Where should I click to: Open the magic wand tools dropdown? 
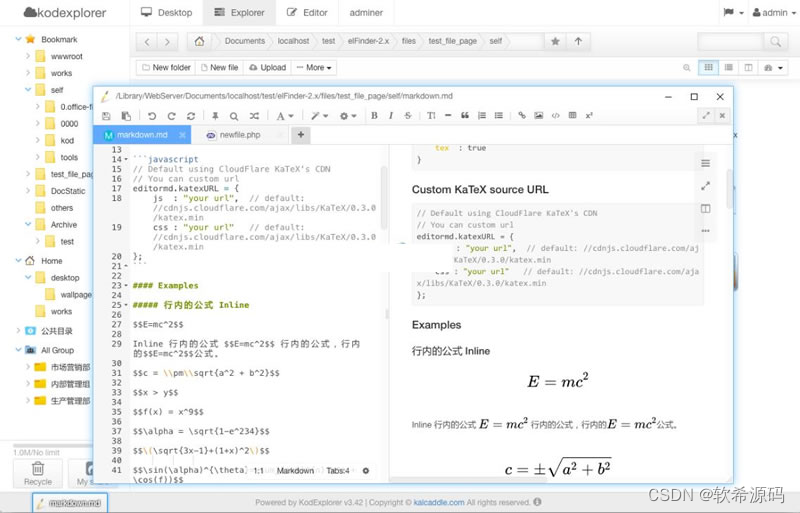pyautogui.click(x=319, y=116)
